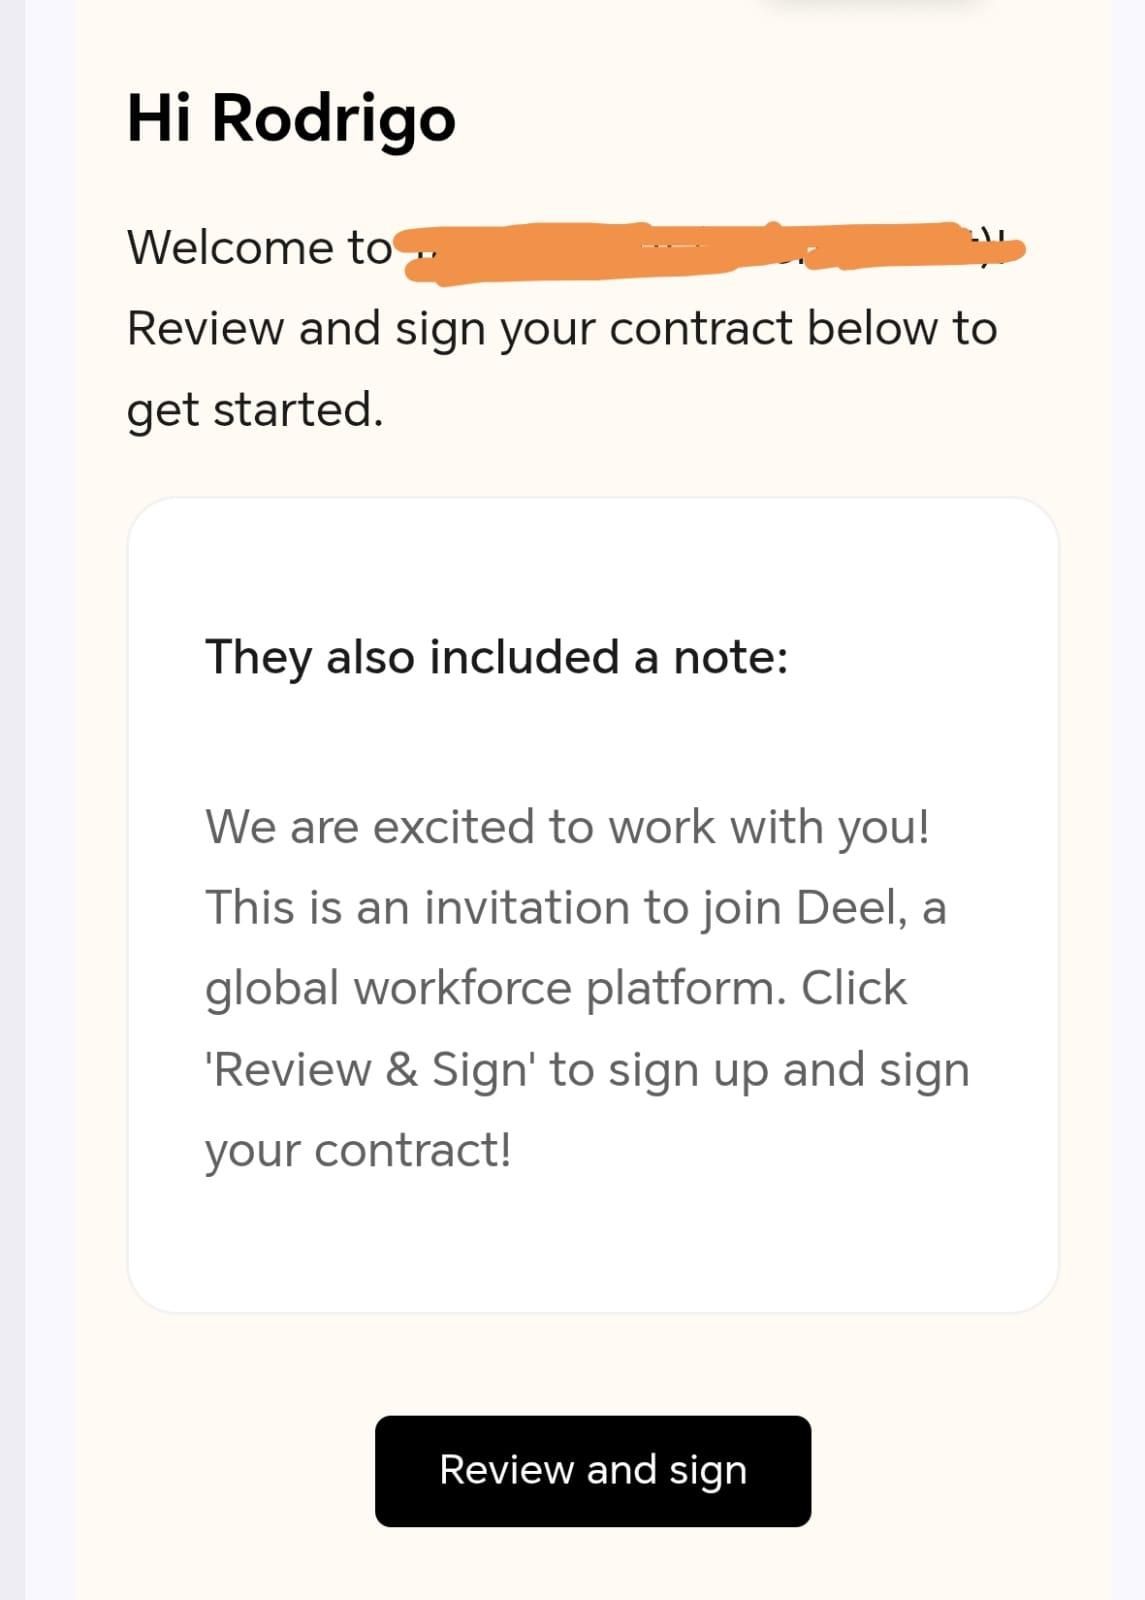Click the Hi Rodrigo greeting heading

[x=291, y=118]
